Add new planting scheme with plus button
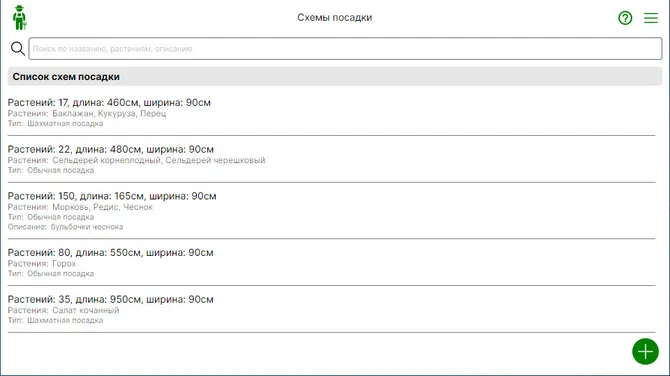This screenshot has height=376, width=670. [x=645, y=352]
